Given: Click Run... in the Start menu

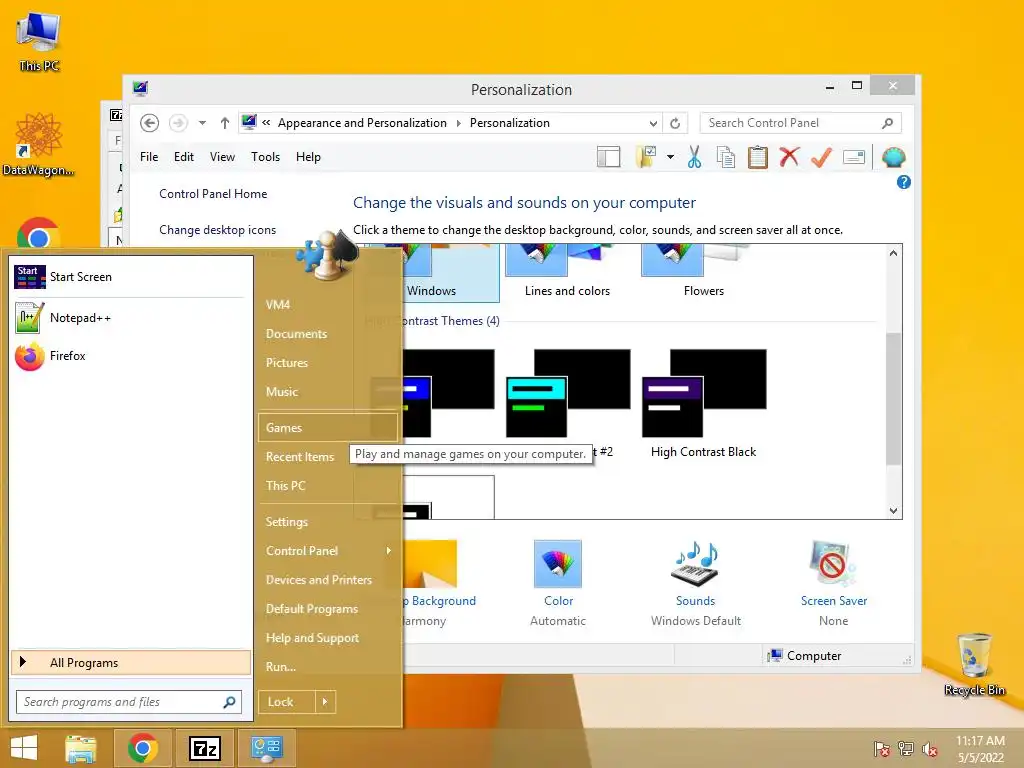Looking at the screenshot, I should 281,667.
